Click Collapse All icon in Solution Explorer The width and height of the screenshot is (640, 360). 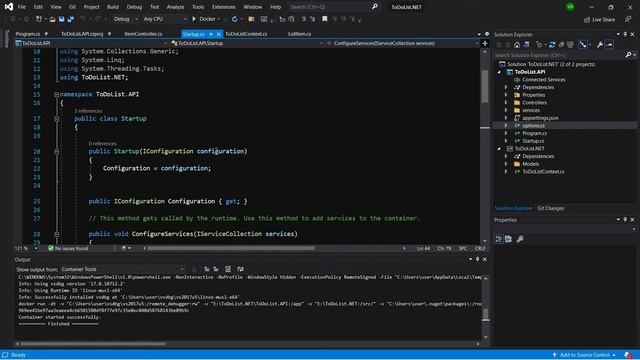point(561,44)
